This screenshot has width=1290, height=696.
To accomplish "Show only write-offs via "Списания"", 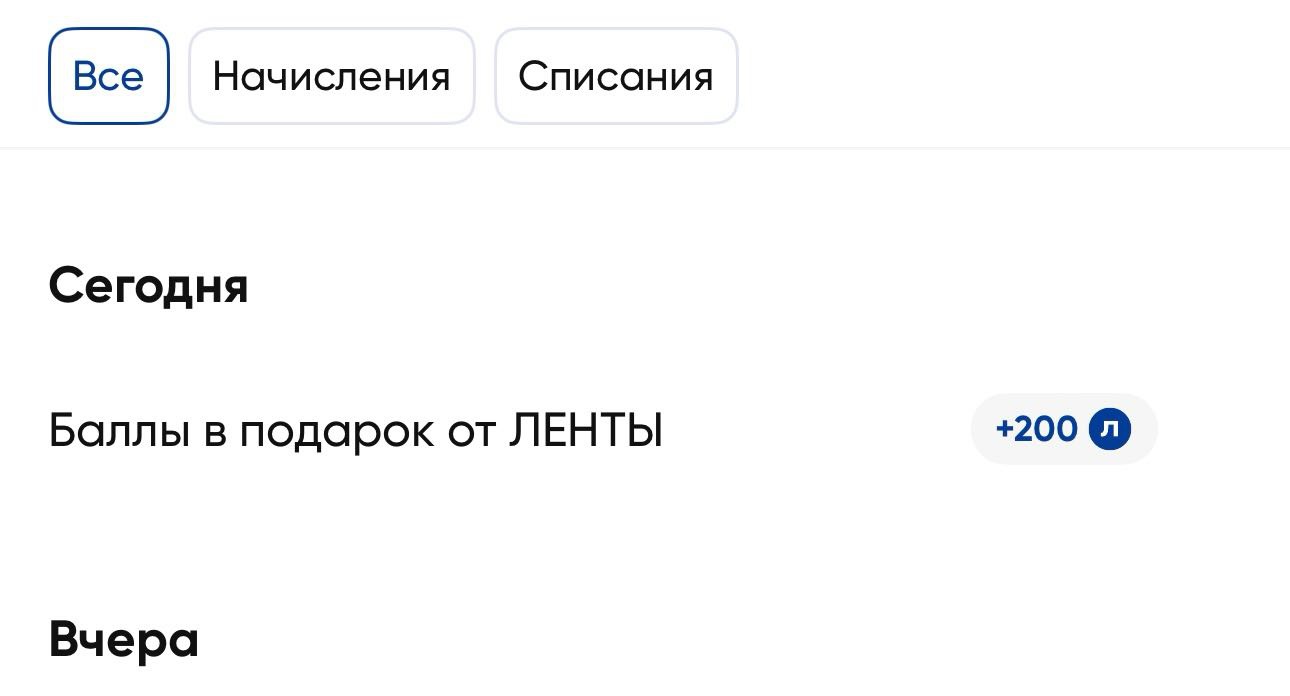I will (x=616, y=76).
